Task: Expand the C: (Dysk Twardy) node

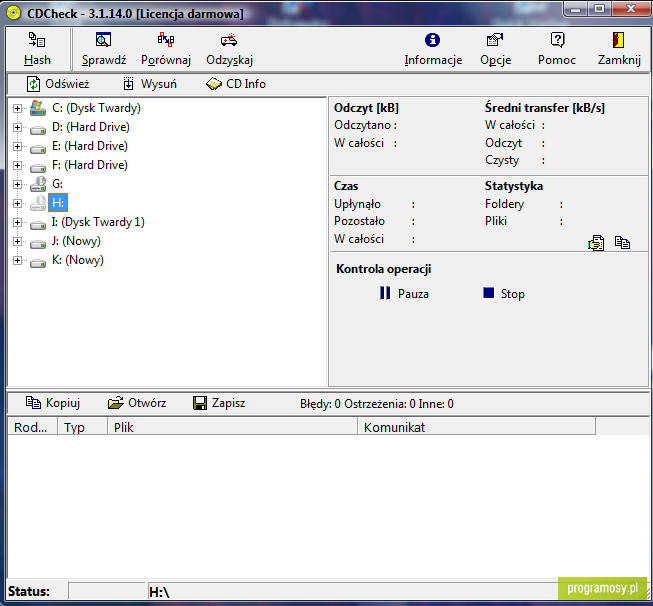Action: point(17,108)
